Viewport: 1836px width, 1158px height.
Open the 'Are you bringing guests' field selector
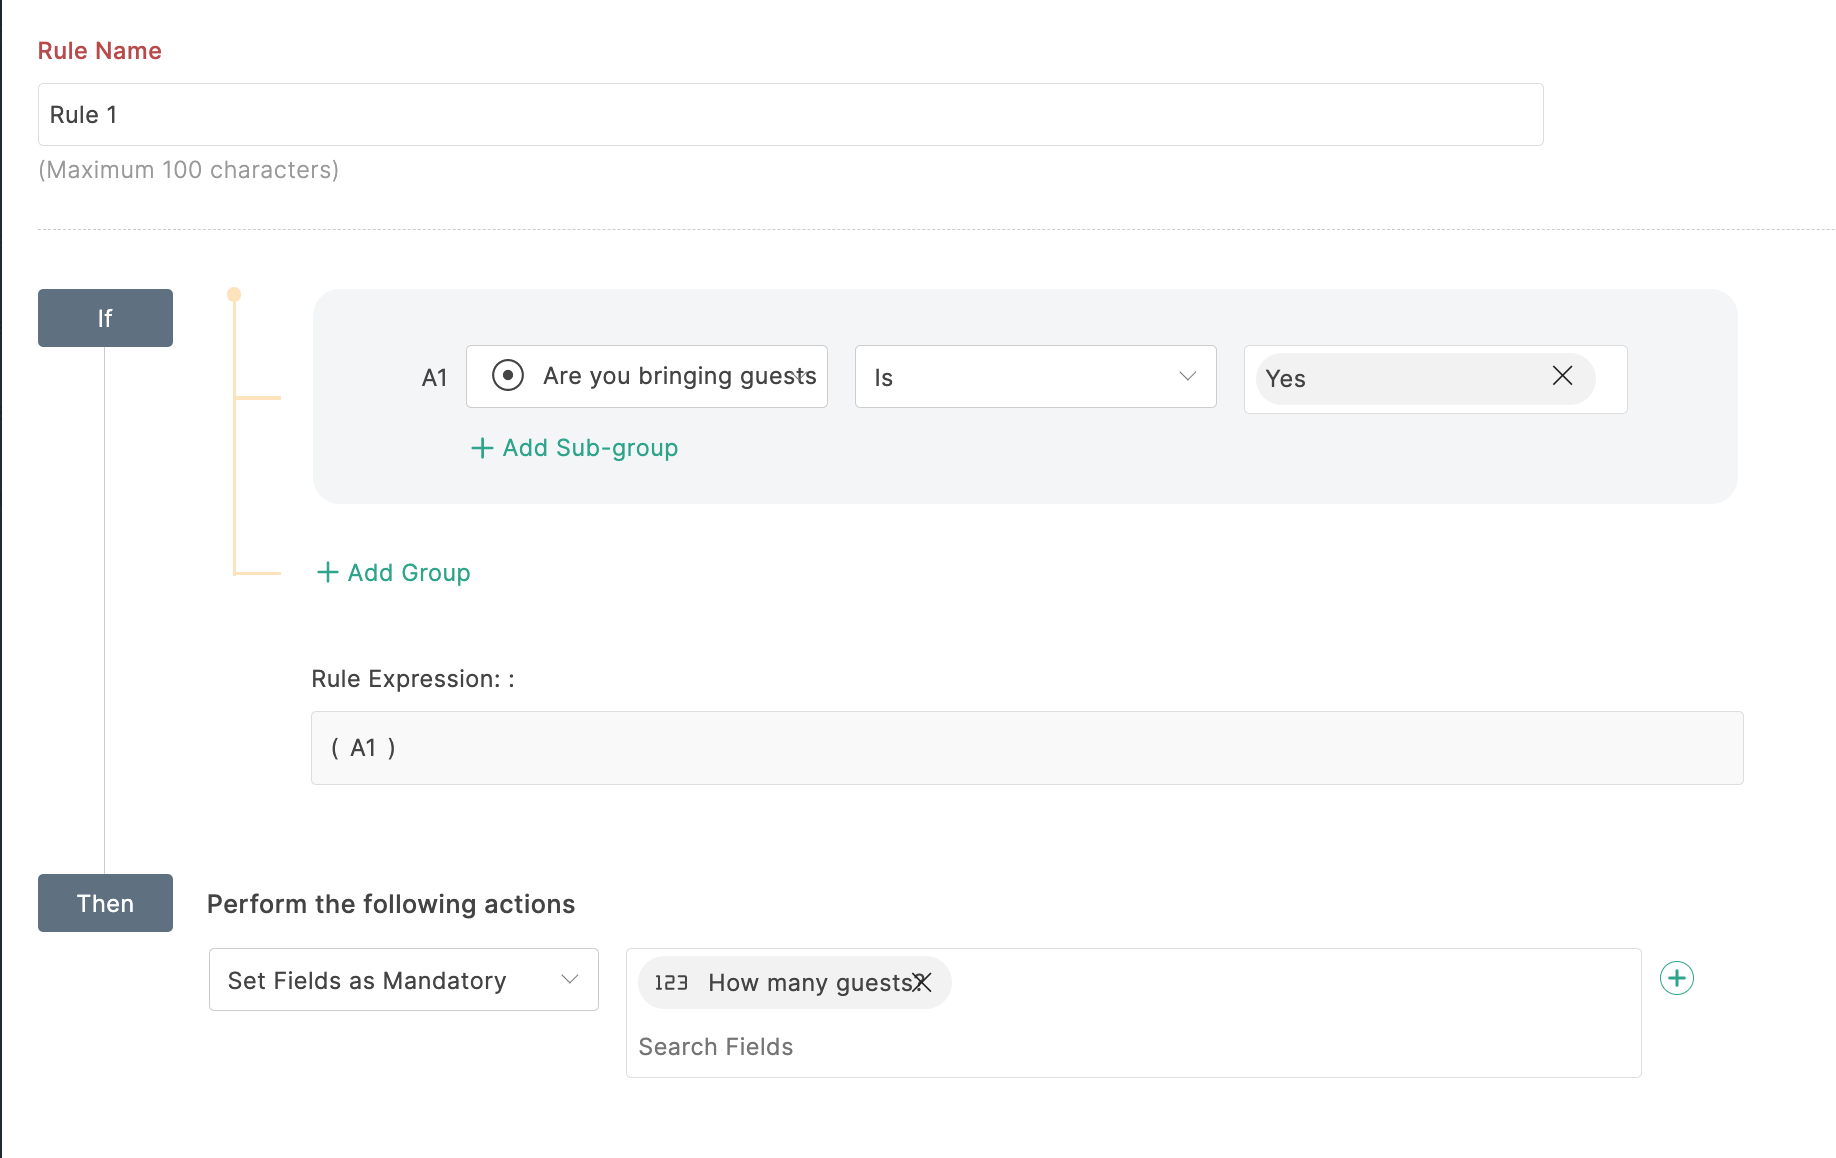tap(678, 376)
